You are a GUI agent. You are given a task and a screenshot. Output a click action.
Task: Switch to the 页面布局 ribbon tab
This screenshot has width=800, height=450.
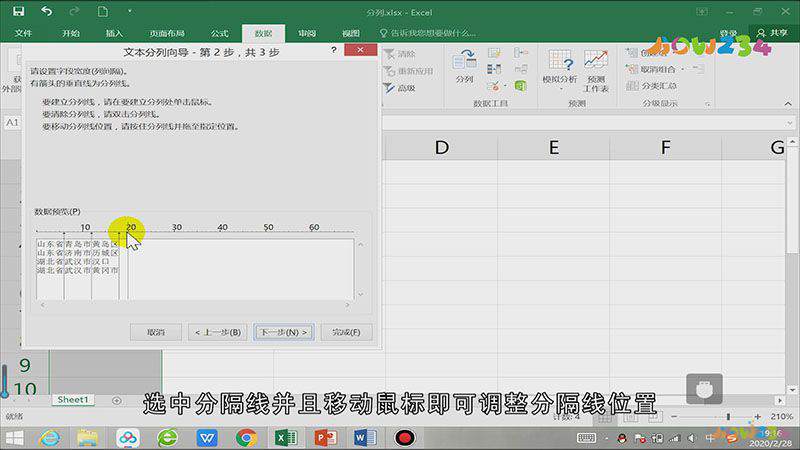pos(167,33)
